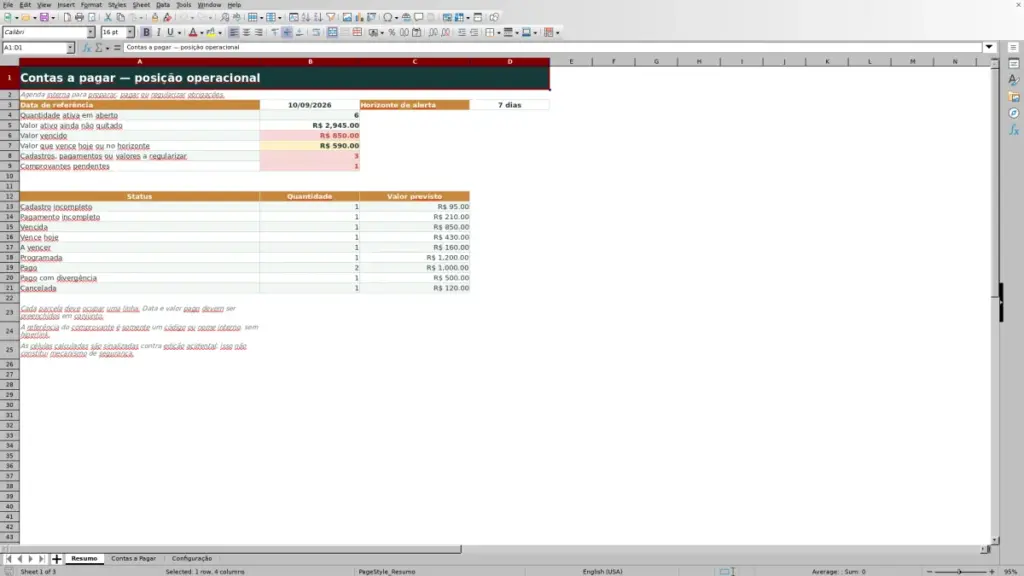Image resolution: width=1024 pixels, height=576 pixels.
Task: Click the Format as Percent icon
Action: 392,33
